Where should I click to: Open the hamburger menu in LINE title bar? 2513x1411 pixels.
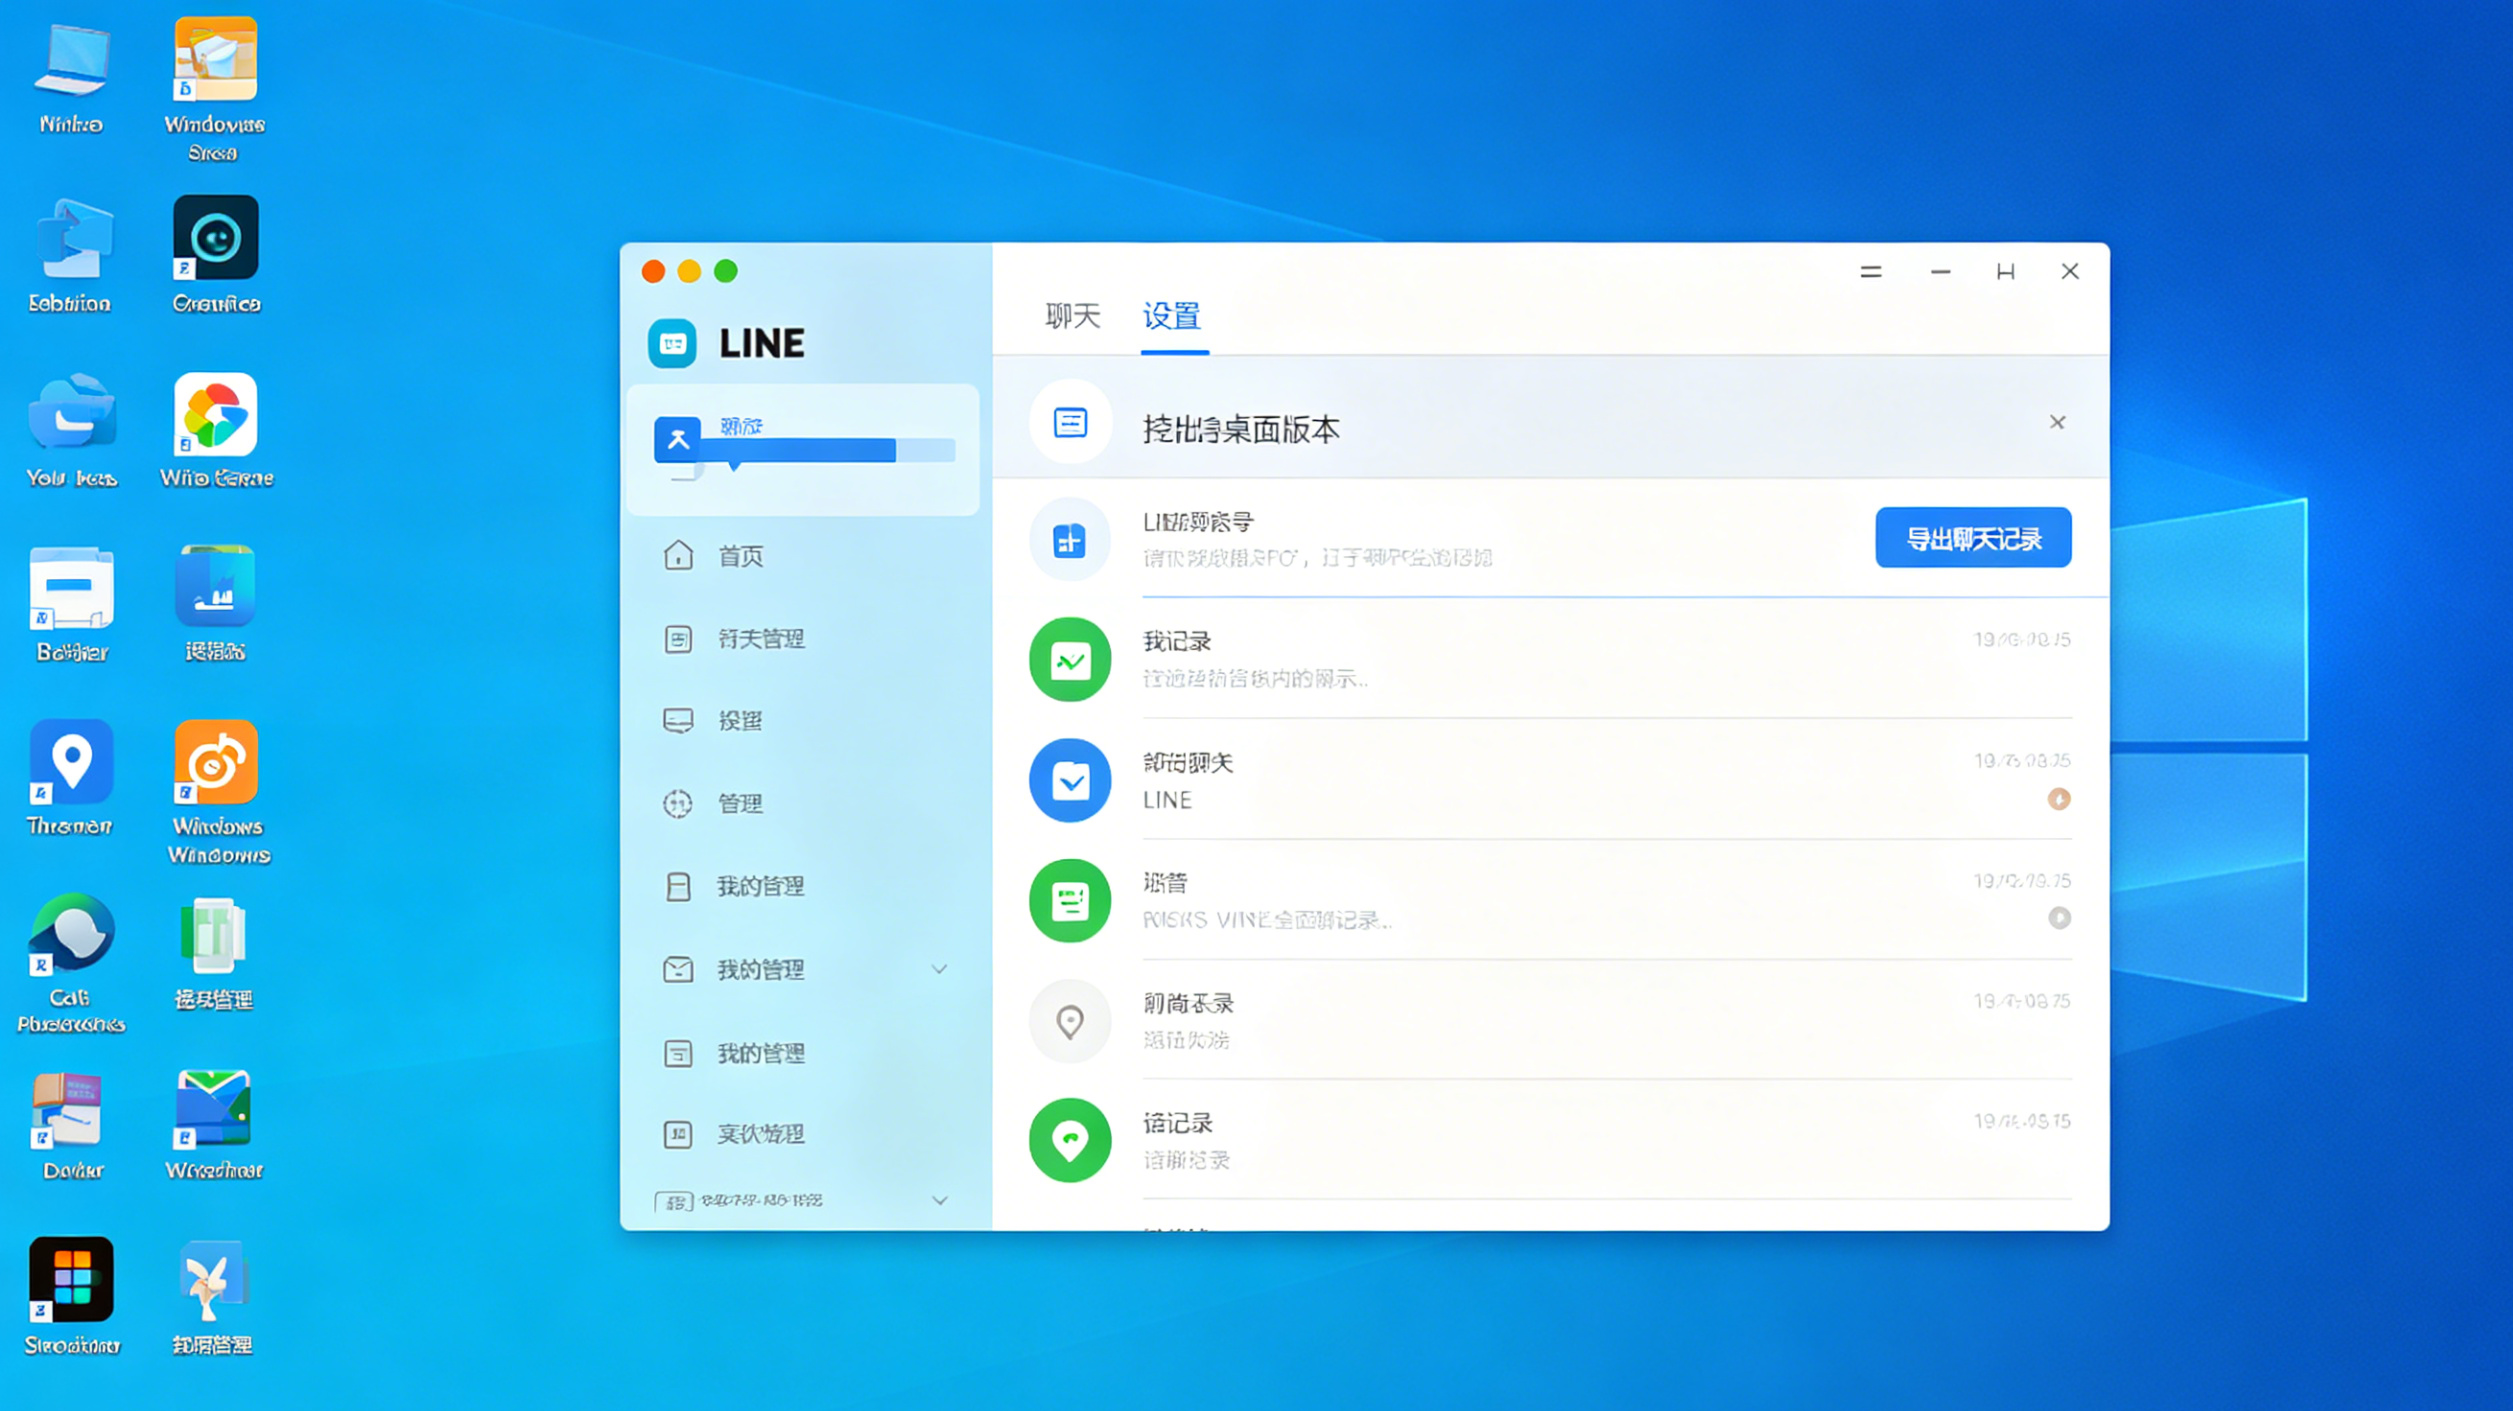[x=1870, y=272]
